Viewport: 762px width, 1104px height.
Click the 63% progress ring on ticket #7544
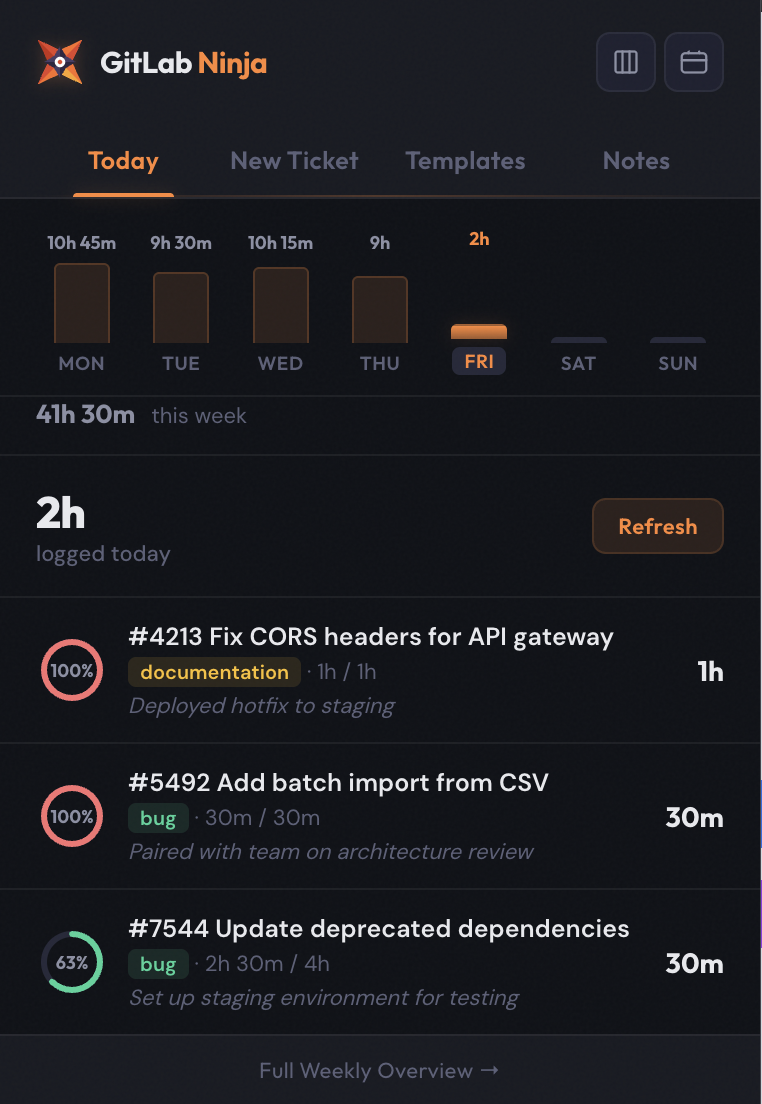[x=71, y=962]
